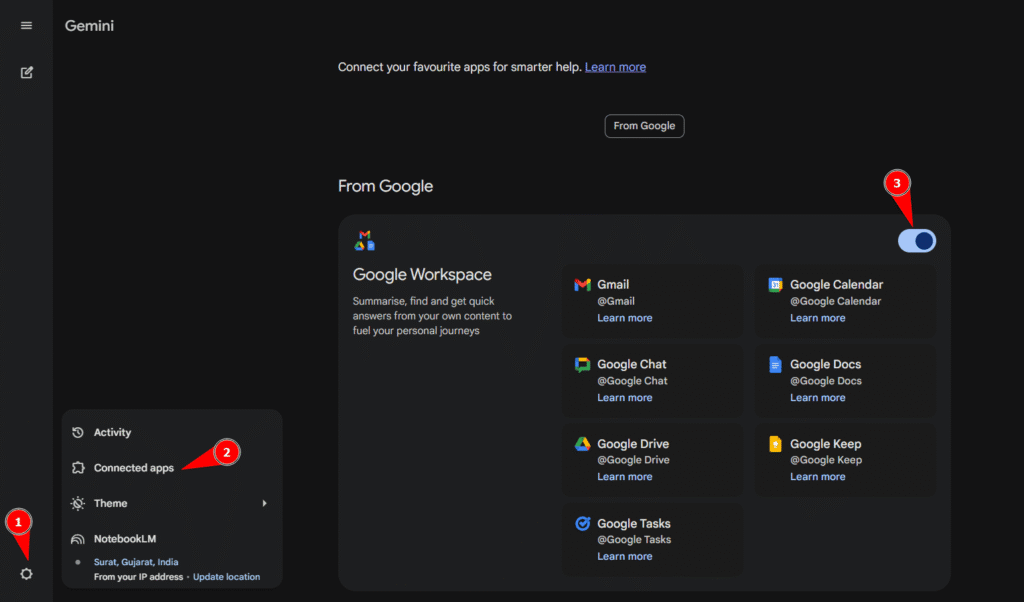
Task: Select the Google Calendar icon
Action: pyautogui.click(x=775, y=284)
